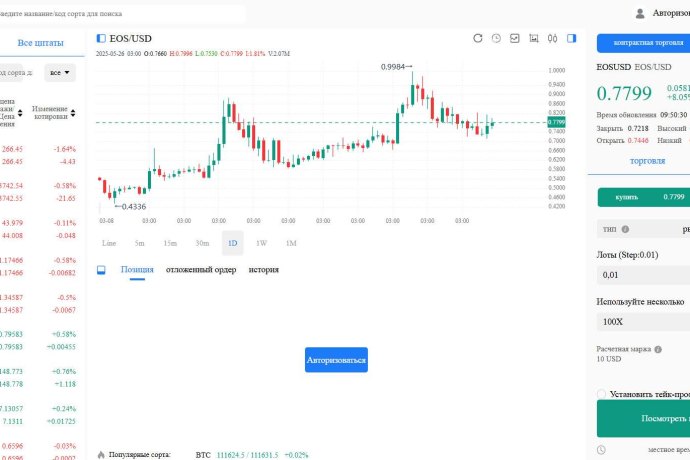
Task: Click the контрактная торговля button
Action: click(643, 43)
